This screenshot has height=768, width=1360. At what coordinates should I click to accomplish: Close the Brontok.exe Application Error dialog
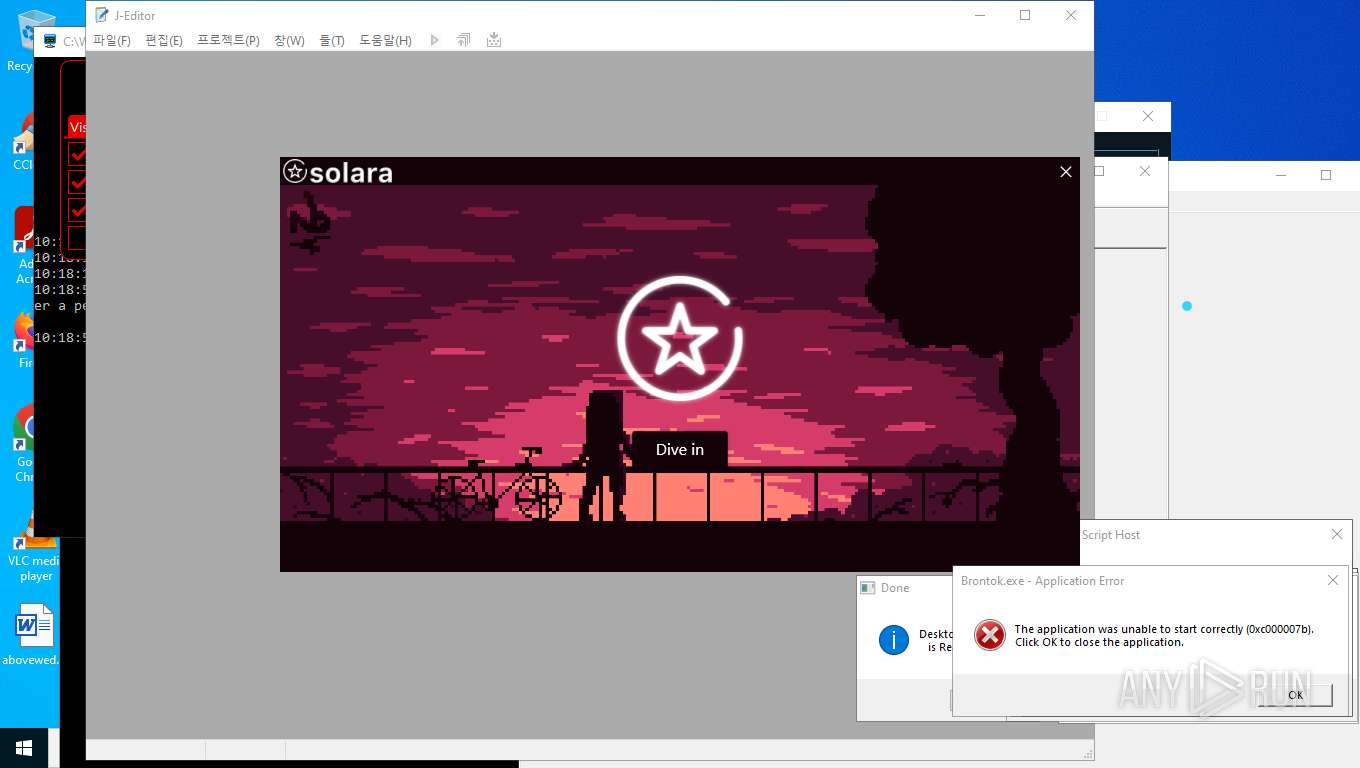click(x=1333, y=580)
